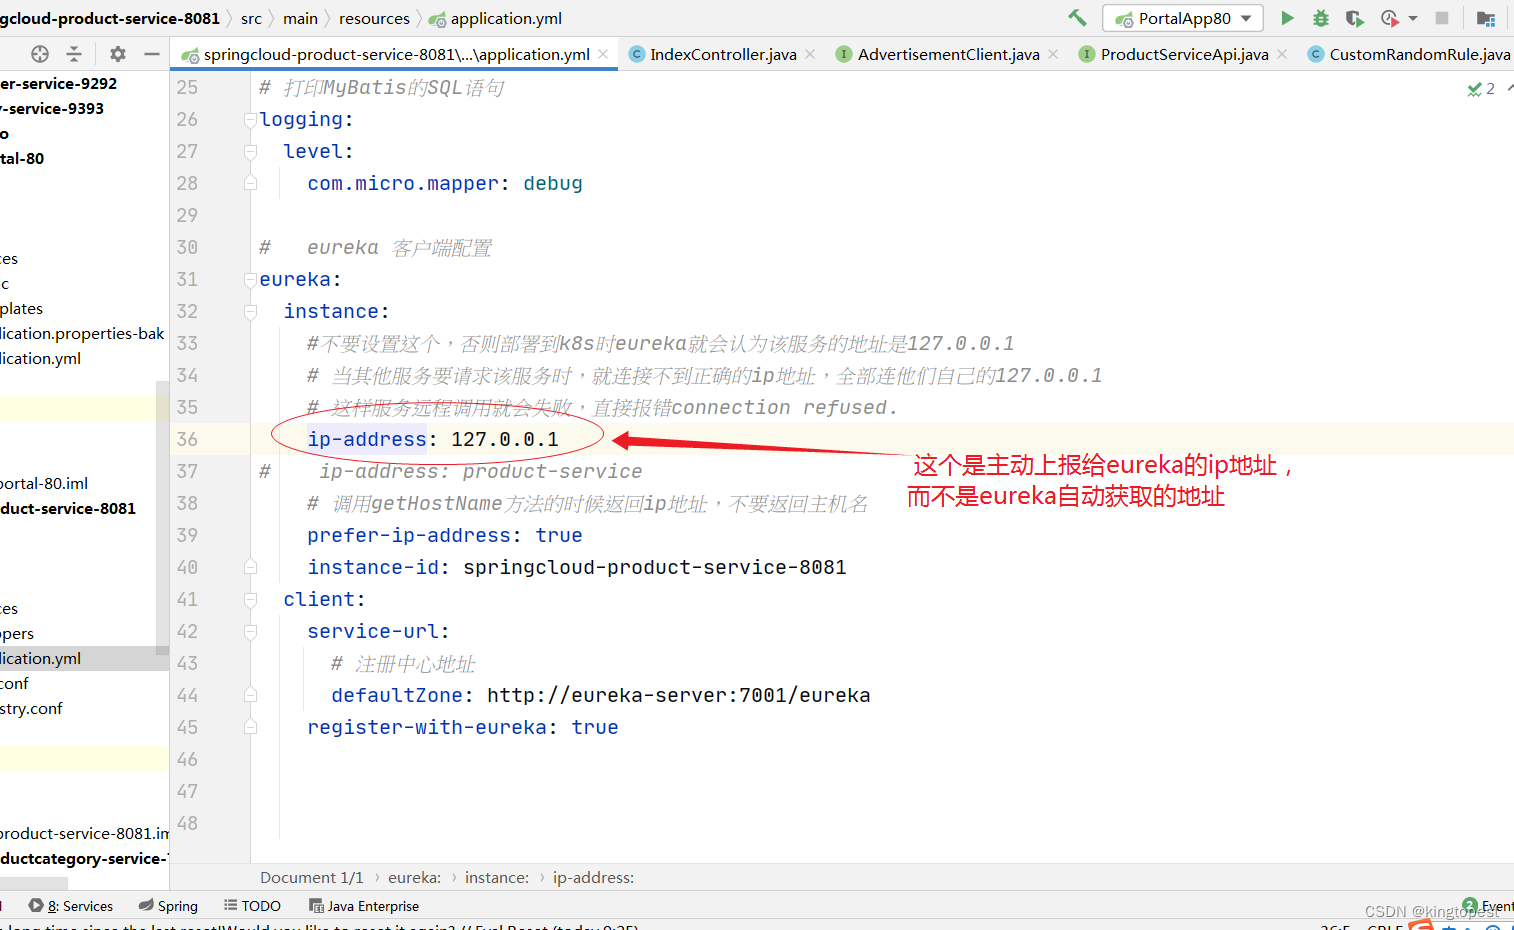
Task: Close the ProductServiceApi.java tab
Action: coord(1281,54)
